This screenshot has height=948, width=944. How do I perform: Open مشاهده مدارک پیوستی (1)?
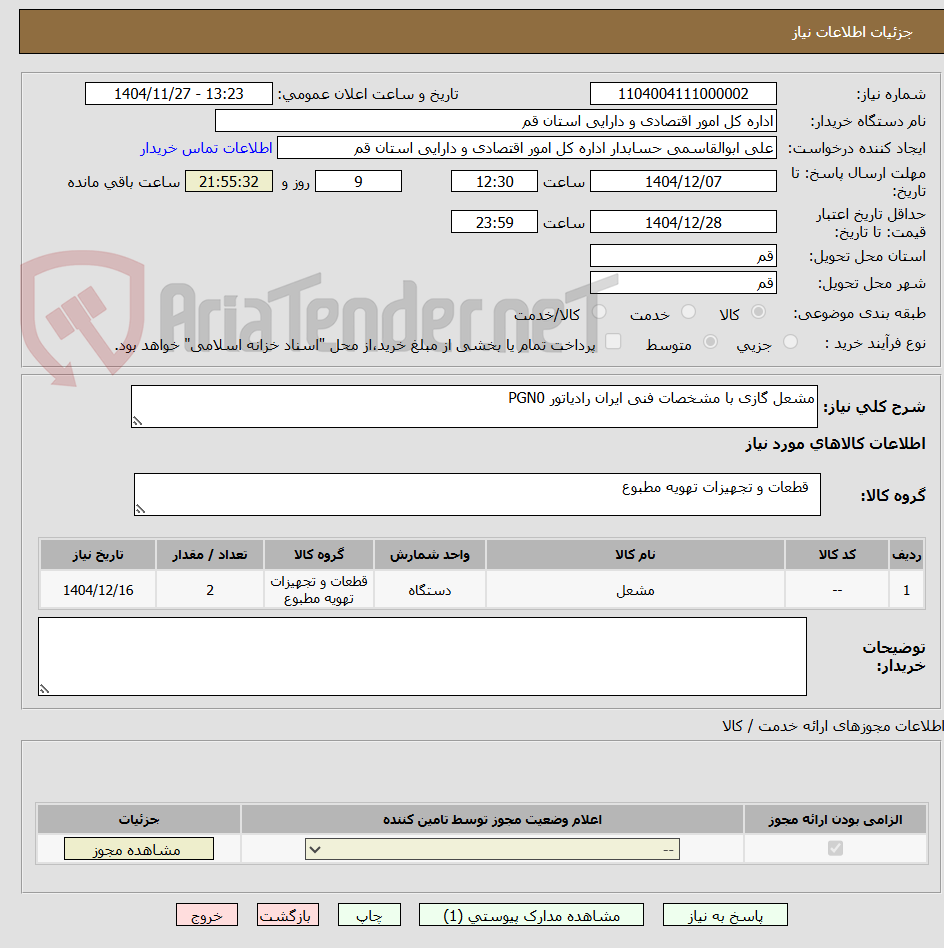tap(531, 915)
